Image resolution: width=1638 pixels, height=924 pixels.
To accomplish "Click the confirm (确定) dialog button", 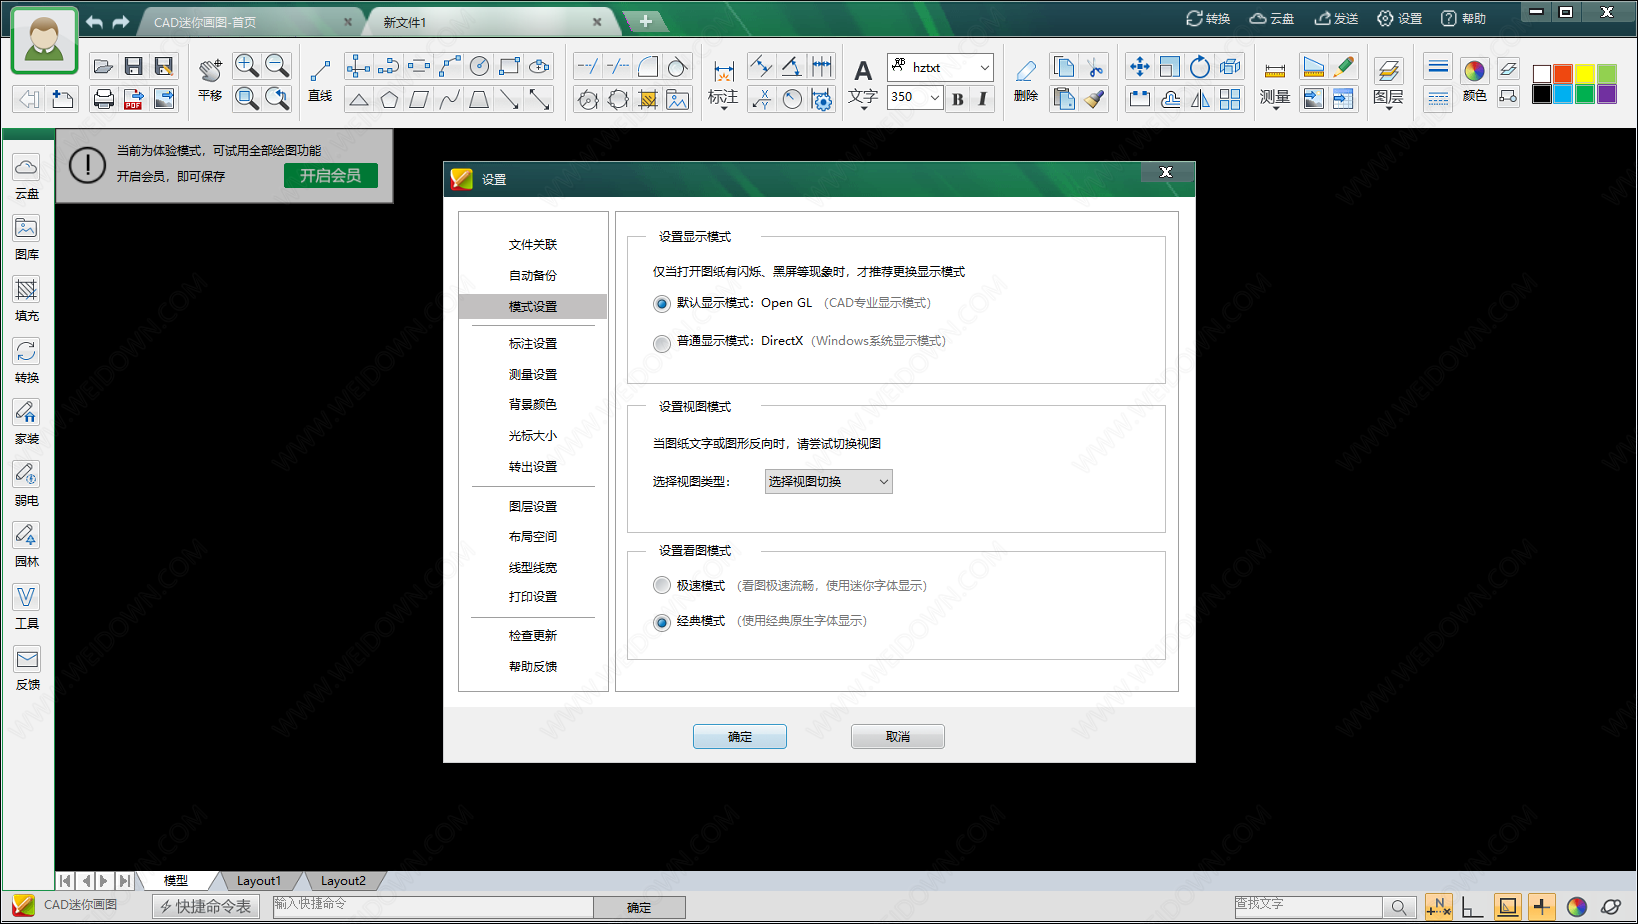I will pyautogui.click(x=740, y=737).
